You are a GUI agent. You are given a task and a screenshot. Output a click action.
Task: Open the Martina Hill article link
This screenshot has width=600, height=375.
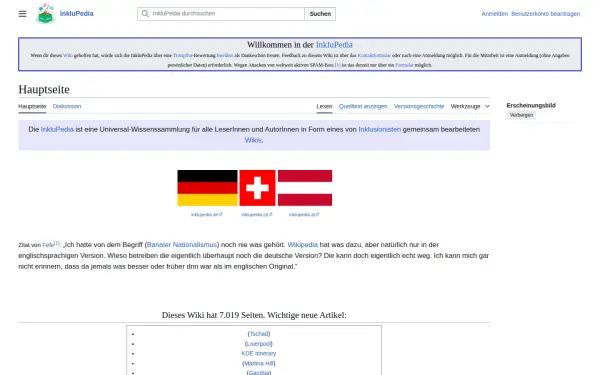tap(259, 364)
